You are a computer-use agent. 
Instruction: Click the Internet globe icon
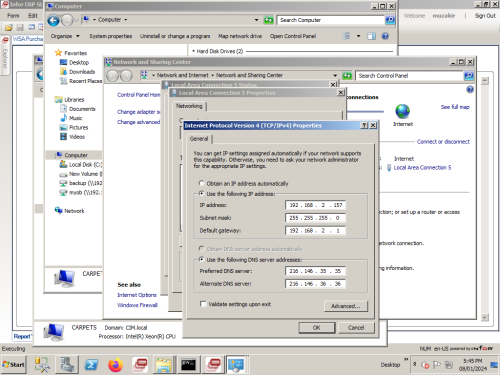tap(403, 112)
